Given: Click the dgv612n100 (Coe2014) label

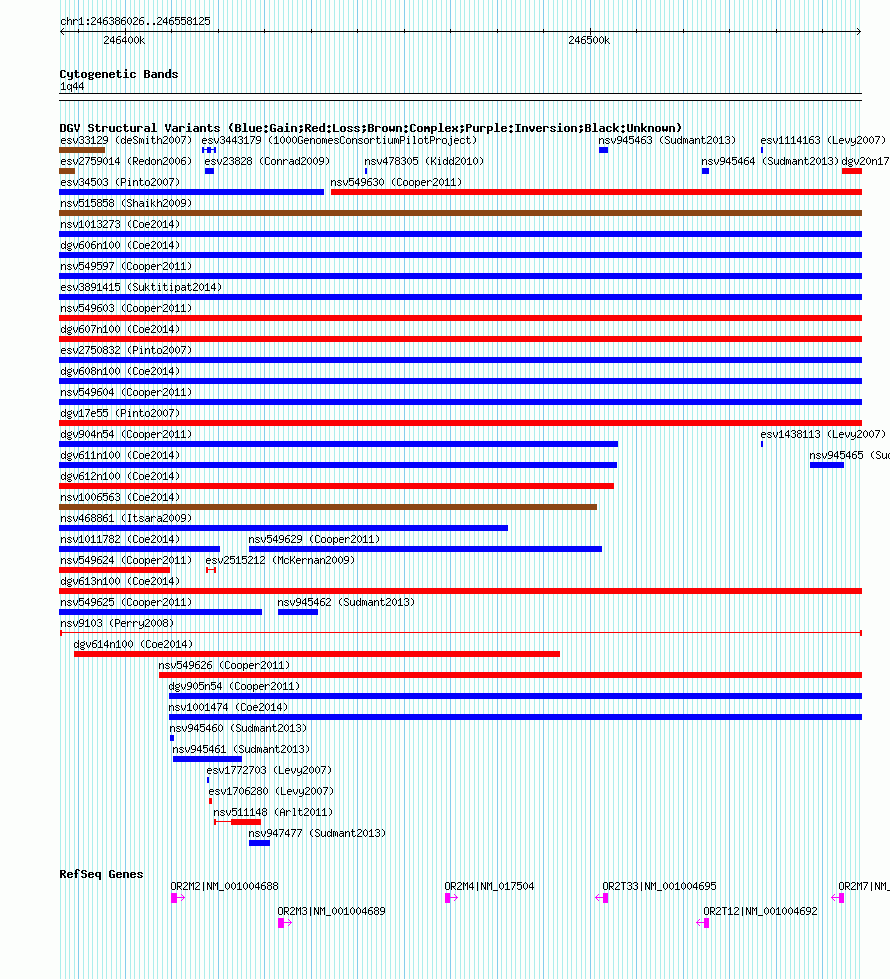Looking at the screenshot, I should (x=120, y=476).
